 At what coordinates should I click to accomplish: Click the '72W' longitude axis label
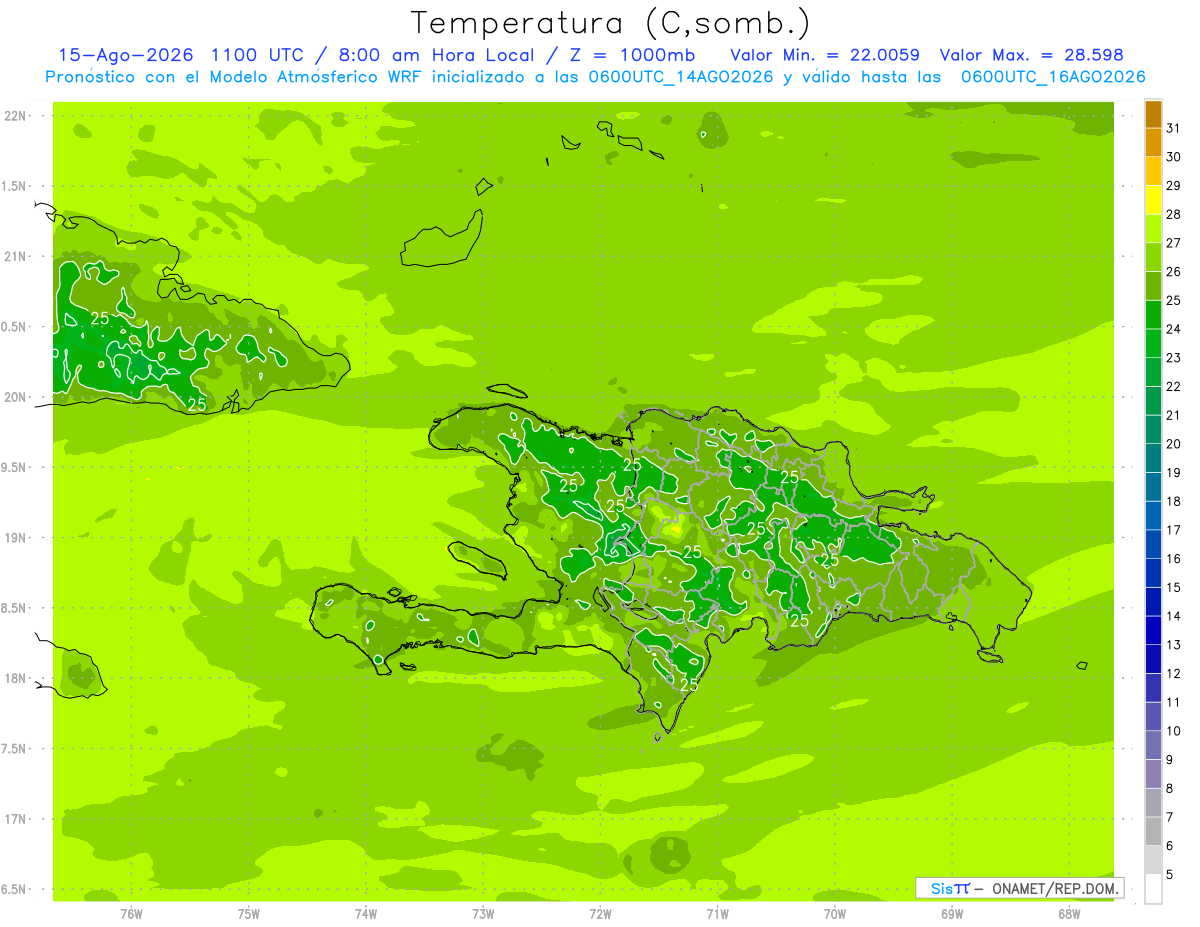[600, 913]
